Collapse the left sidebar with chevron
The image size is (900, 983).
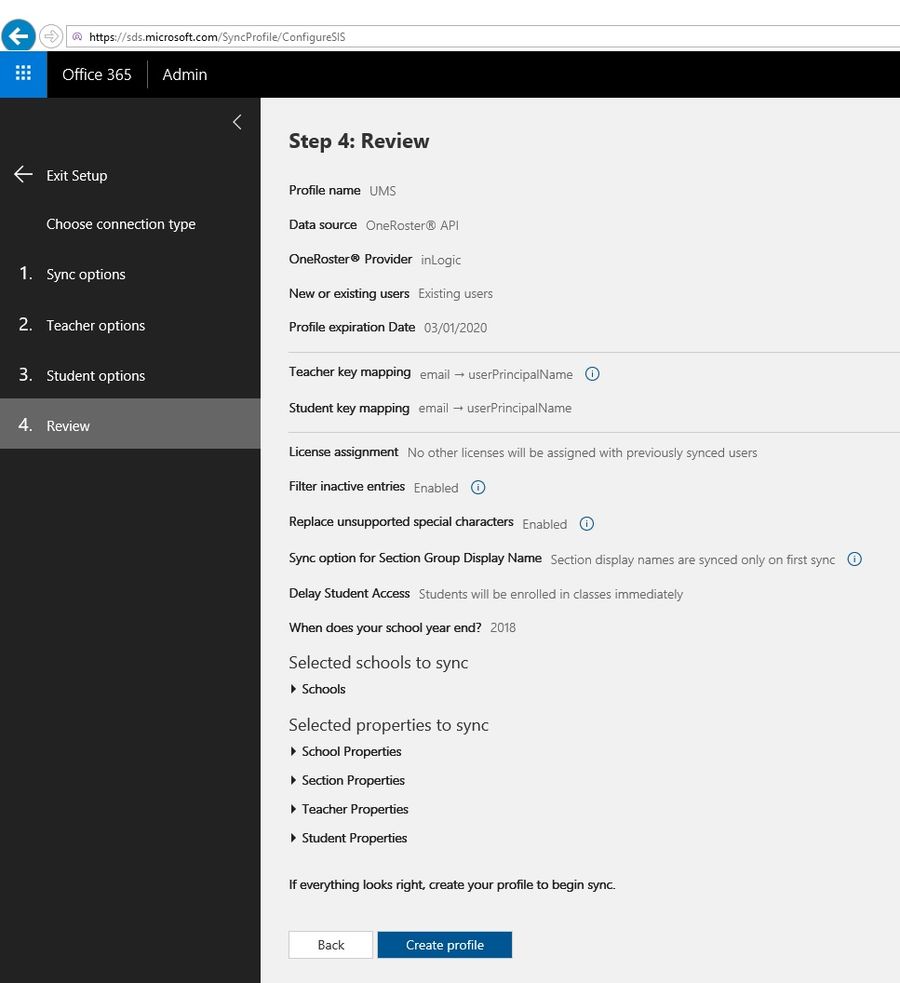(x=237, y=122)
